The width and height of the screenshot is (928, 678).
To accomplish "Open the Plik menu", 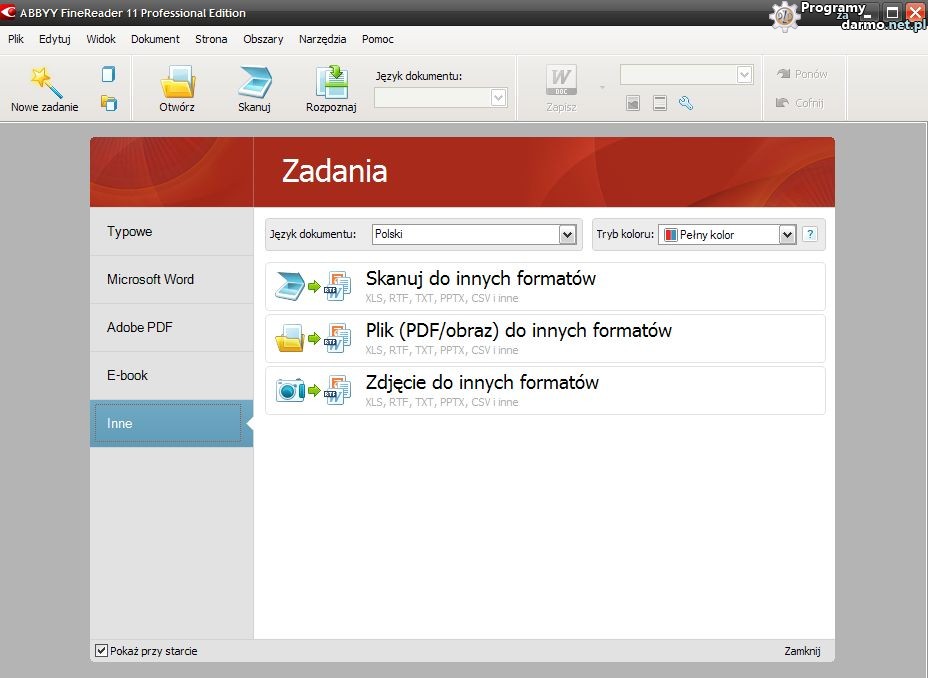I will (x=16, y=39).
